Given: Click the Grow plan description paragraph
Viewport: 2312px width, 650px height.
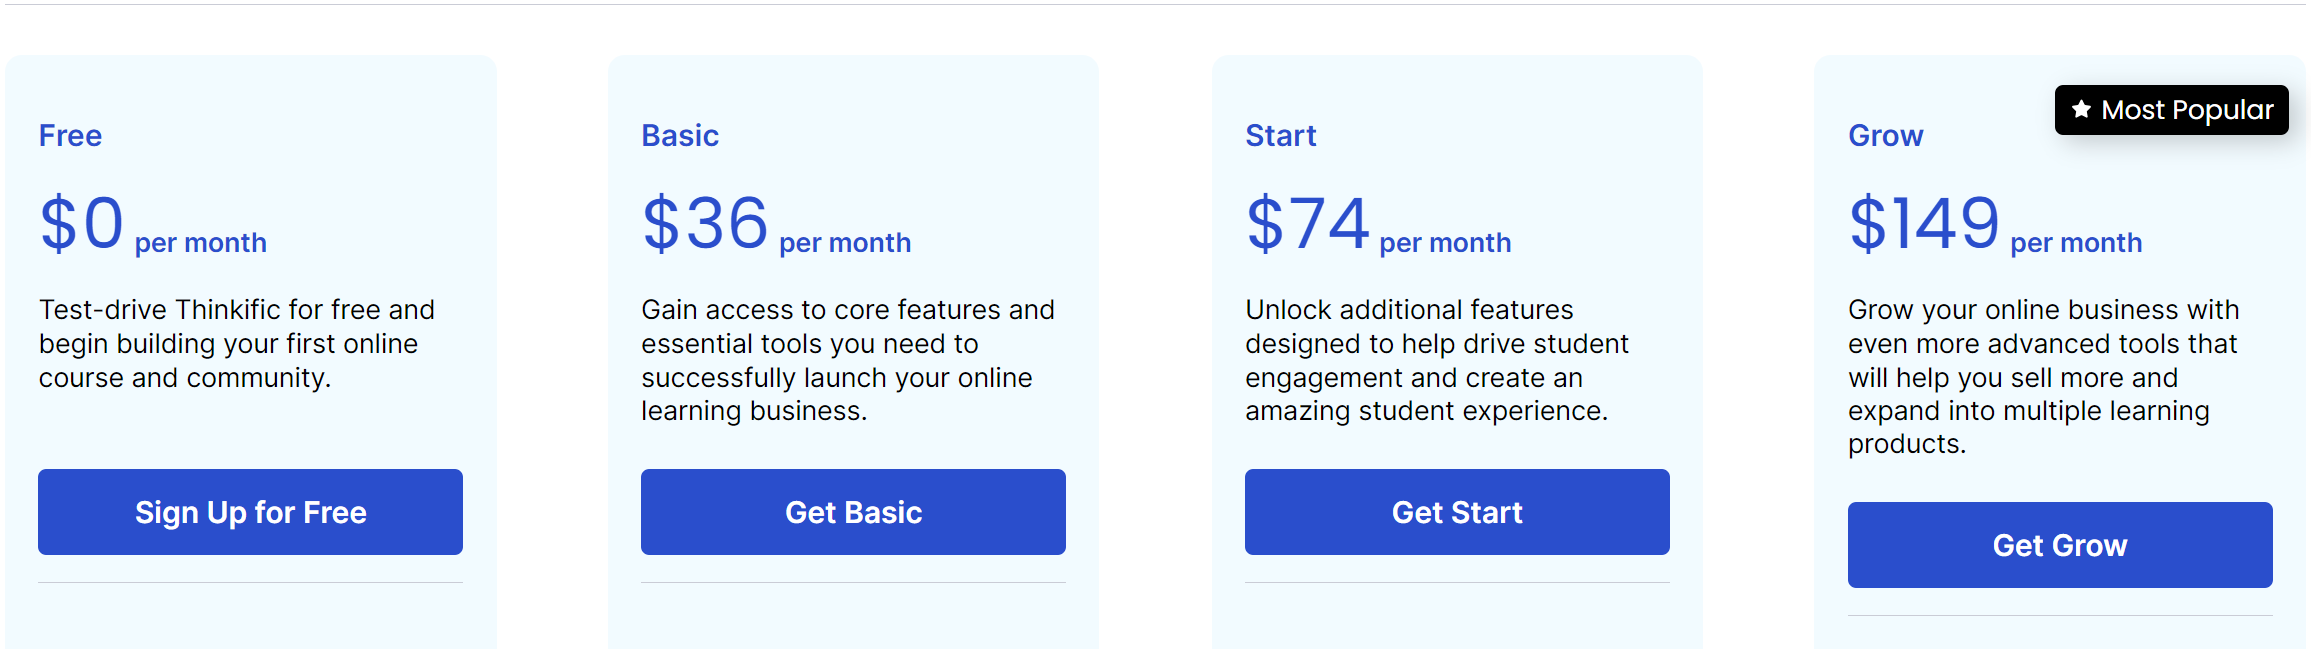Looking at the screenshot, I should pyautogui.click(x=2043, y=376).
